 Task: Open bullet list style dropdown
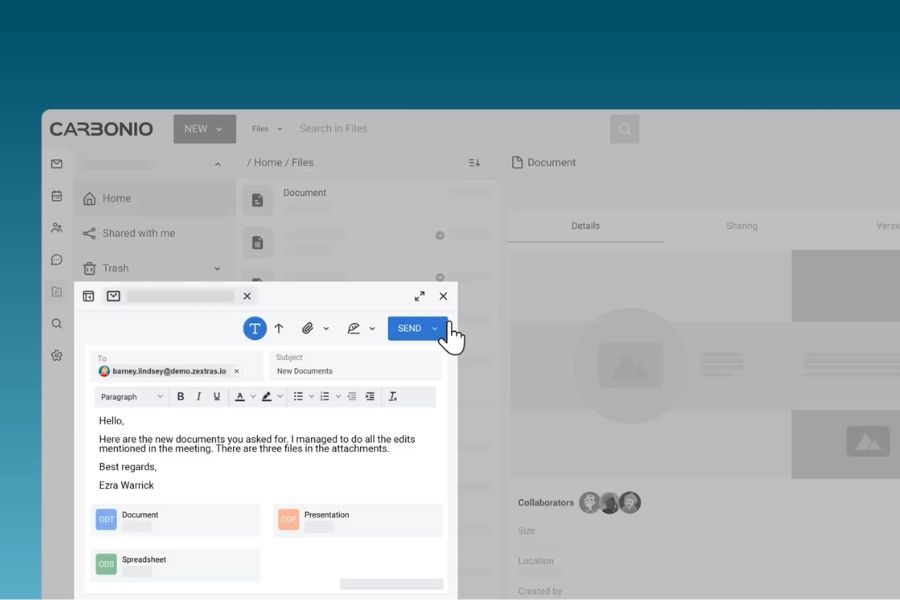click(x=312, y=397)
